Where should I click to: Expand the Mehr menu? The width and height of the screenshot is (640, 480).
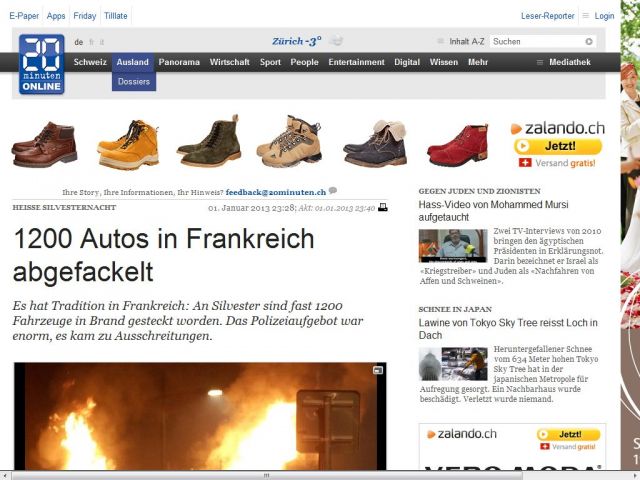click(x=478, y=62)
